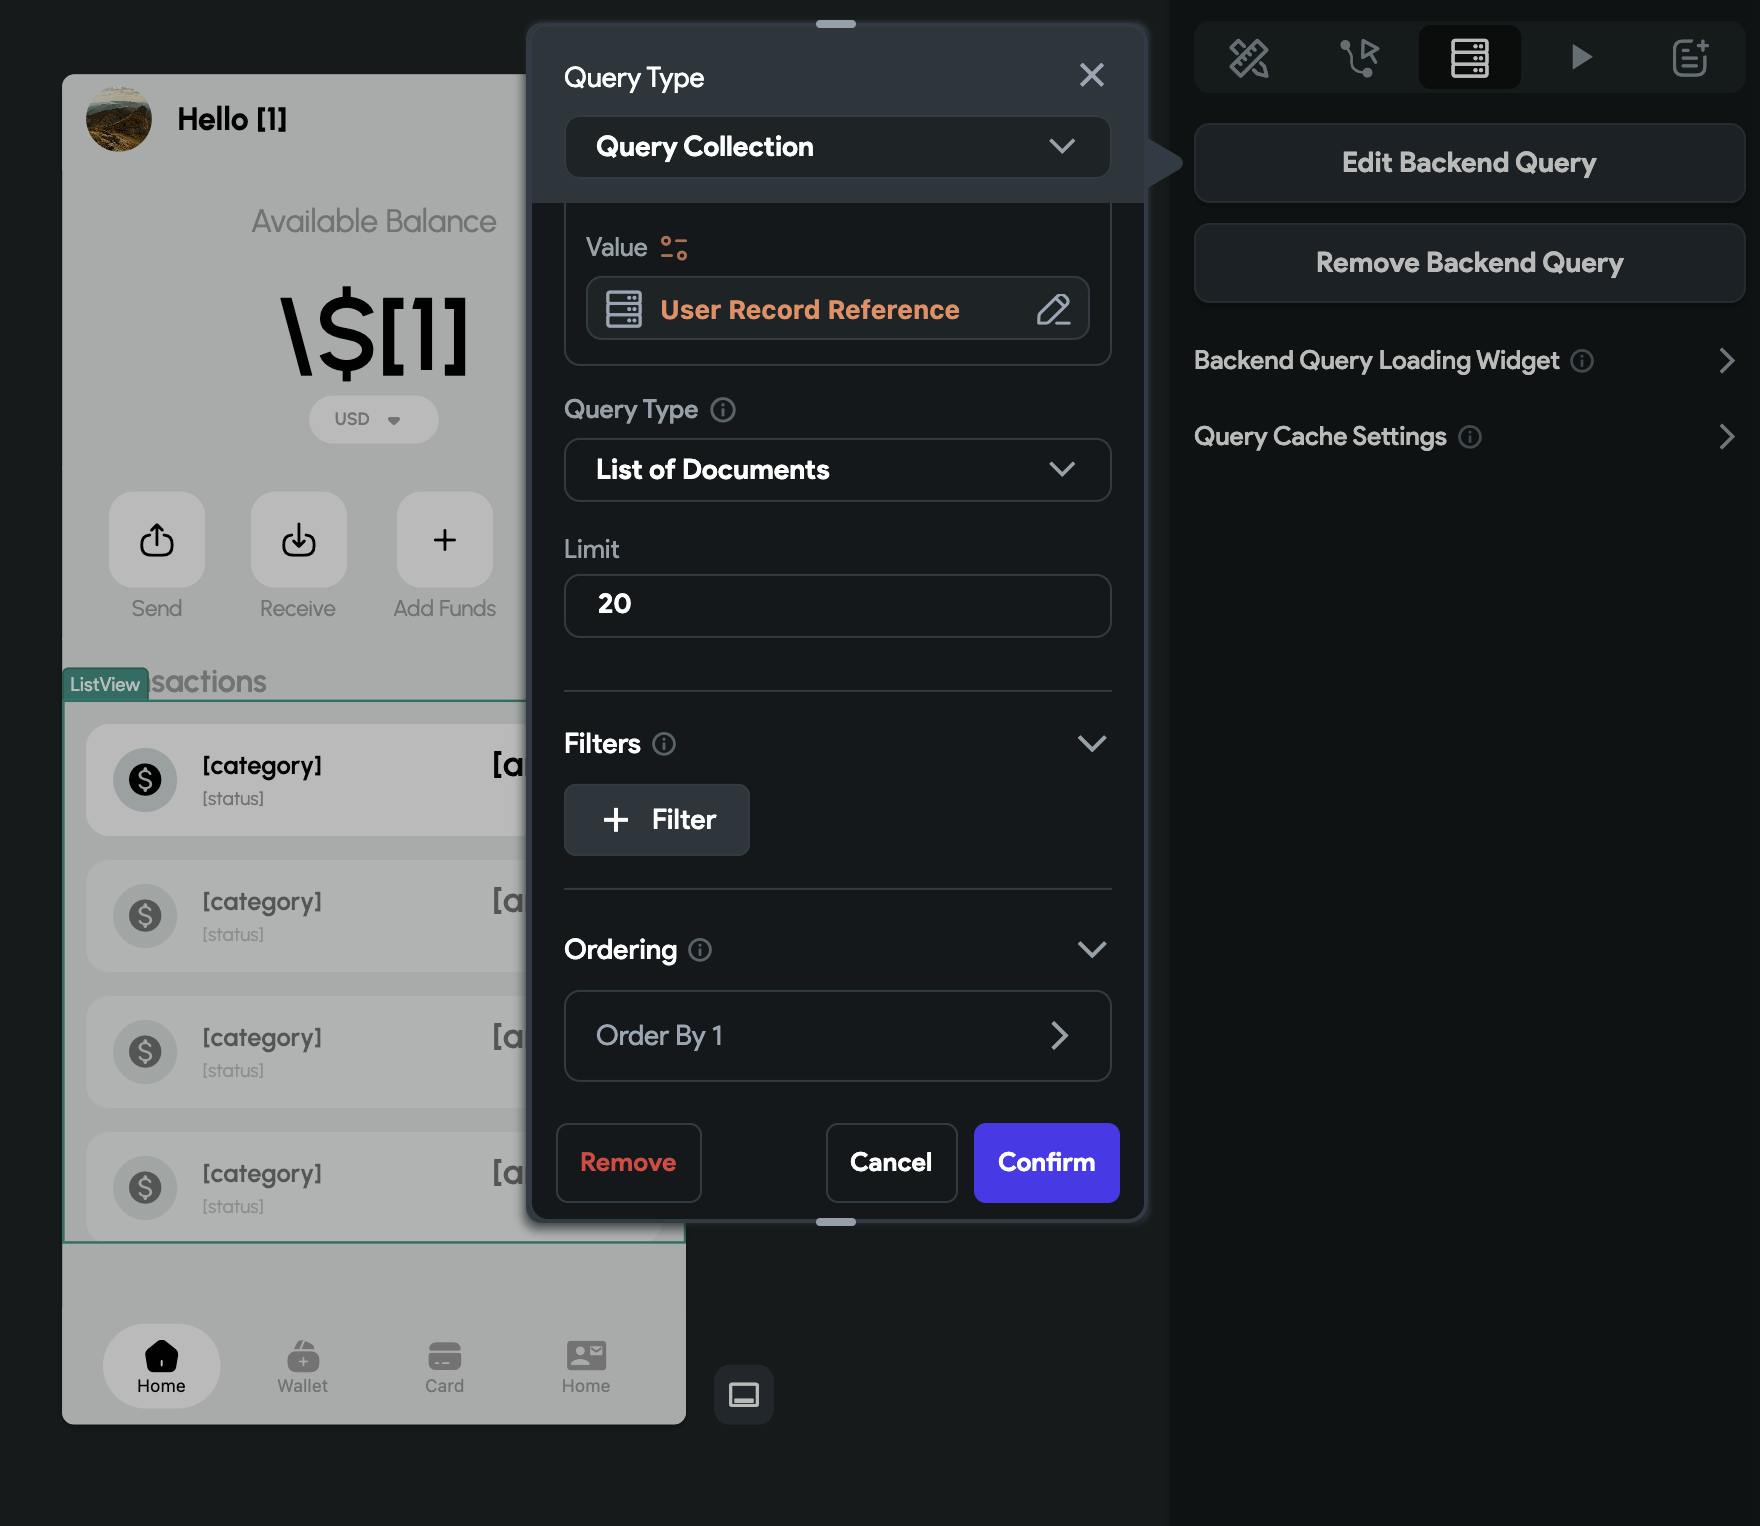The width and height of the screenshot is (1760, 1526).
Task: Open the Home tab with black house icon
Action: pos(161,1366)
